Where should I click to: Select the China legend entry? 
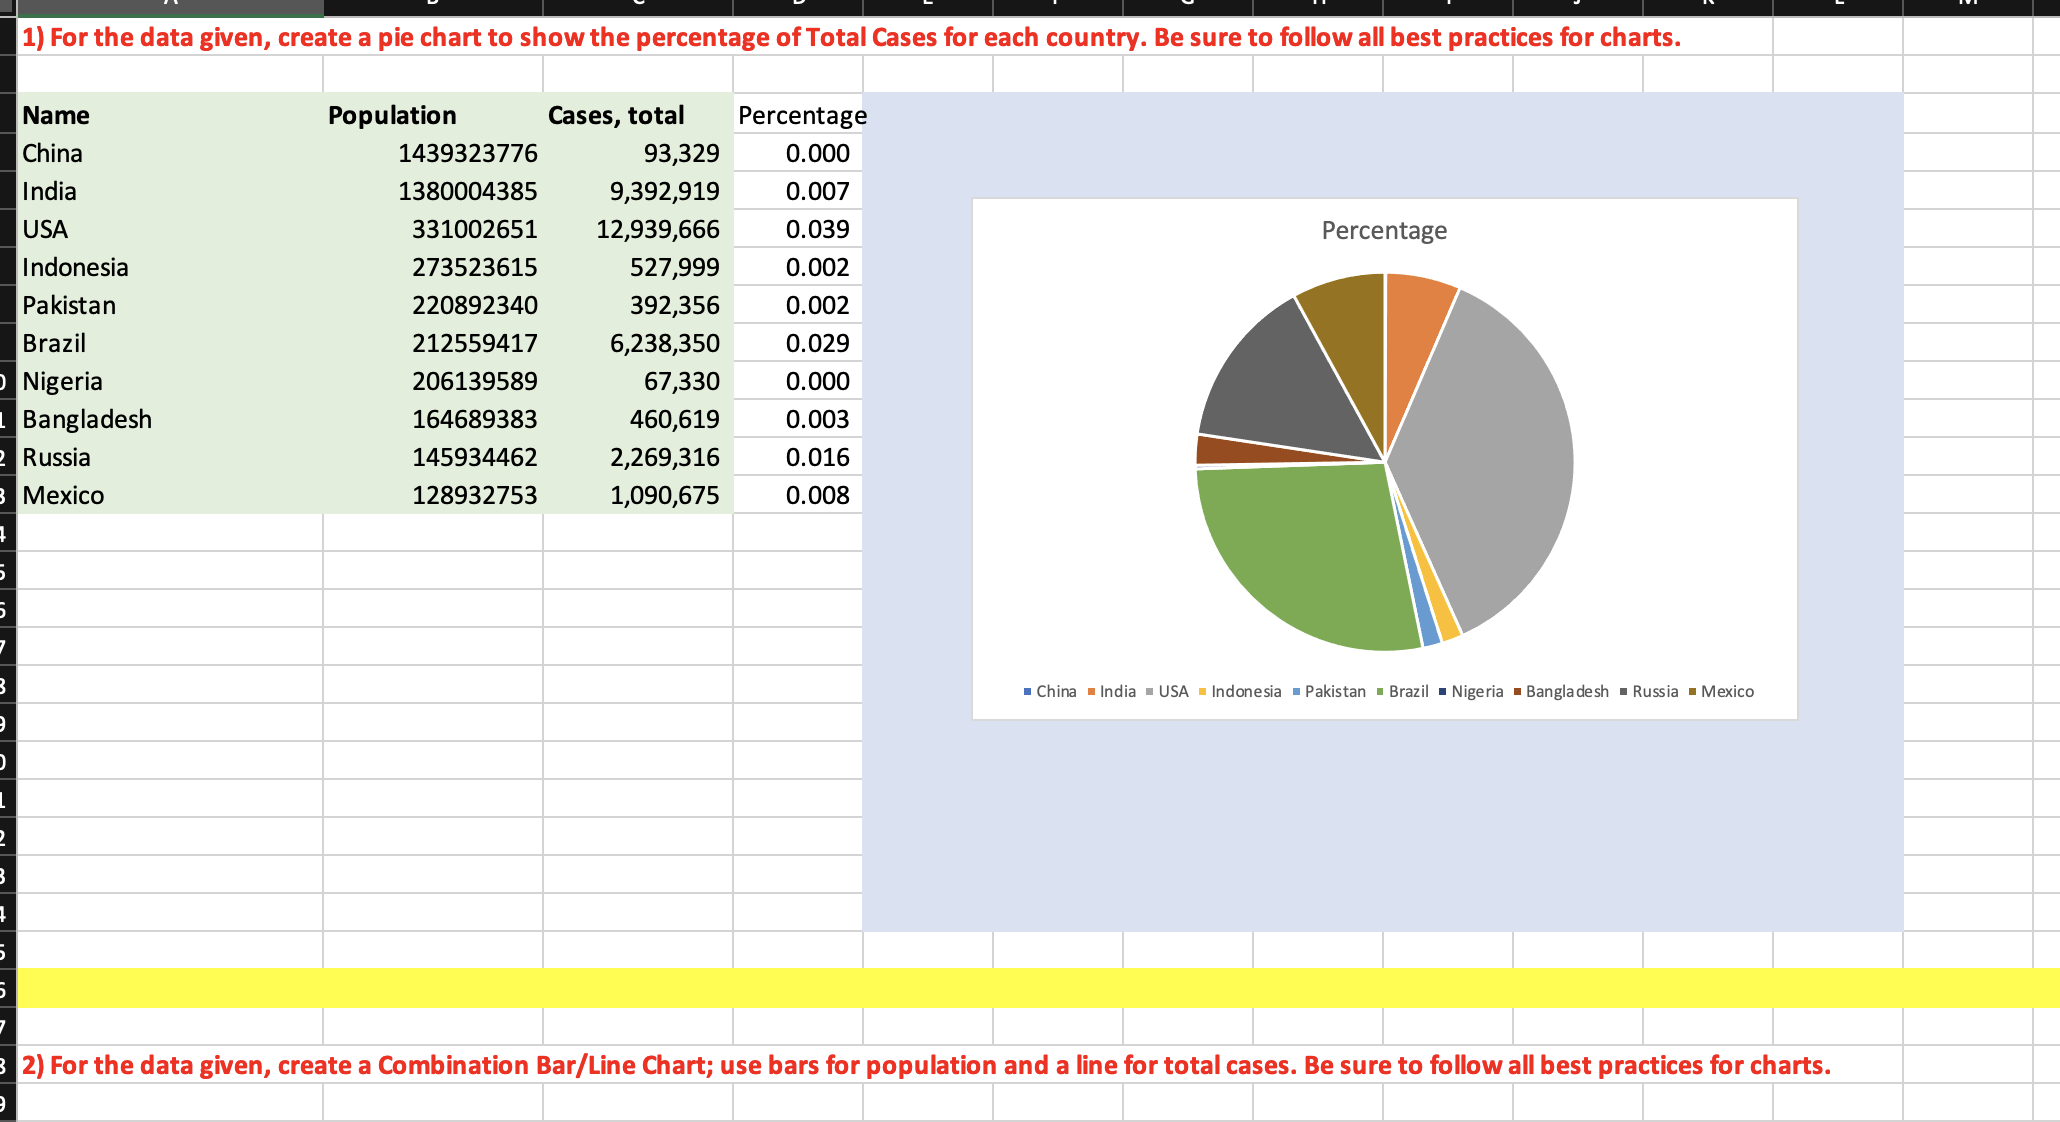(1052, 691)
